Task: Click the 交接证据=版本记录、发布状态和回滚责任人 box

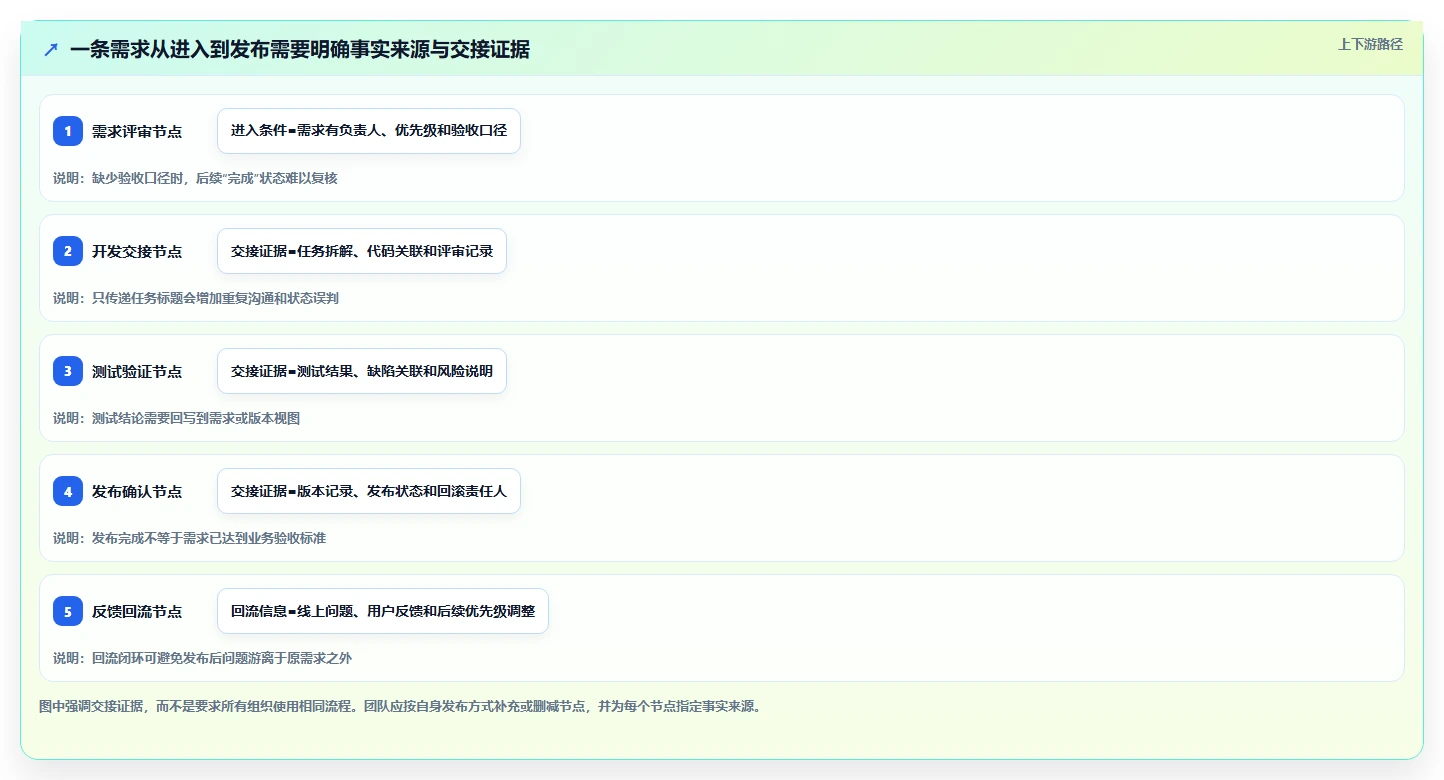Action: (369, 491)
